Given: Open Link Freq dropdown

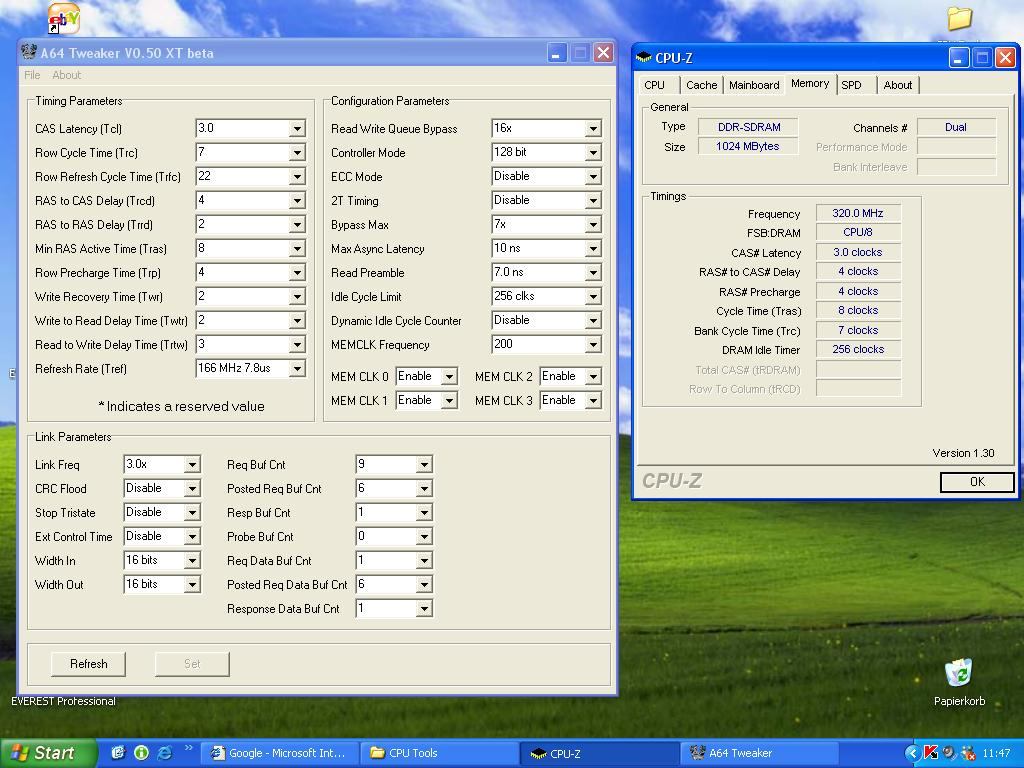Looking at the screenshot, I should click(192, 464).
